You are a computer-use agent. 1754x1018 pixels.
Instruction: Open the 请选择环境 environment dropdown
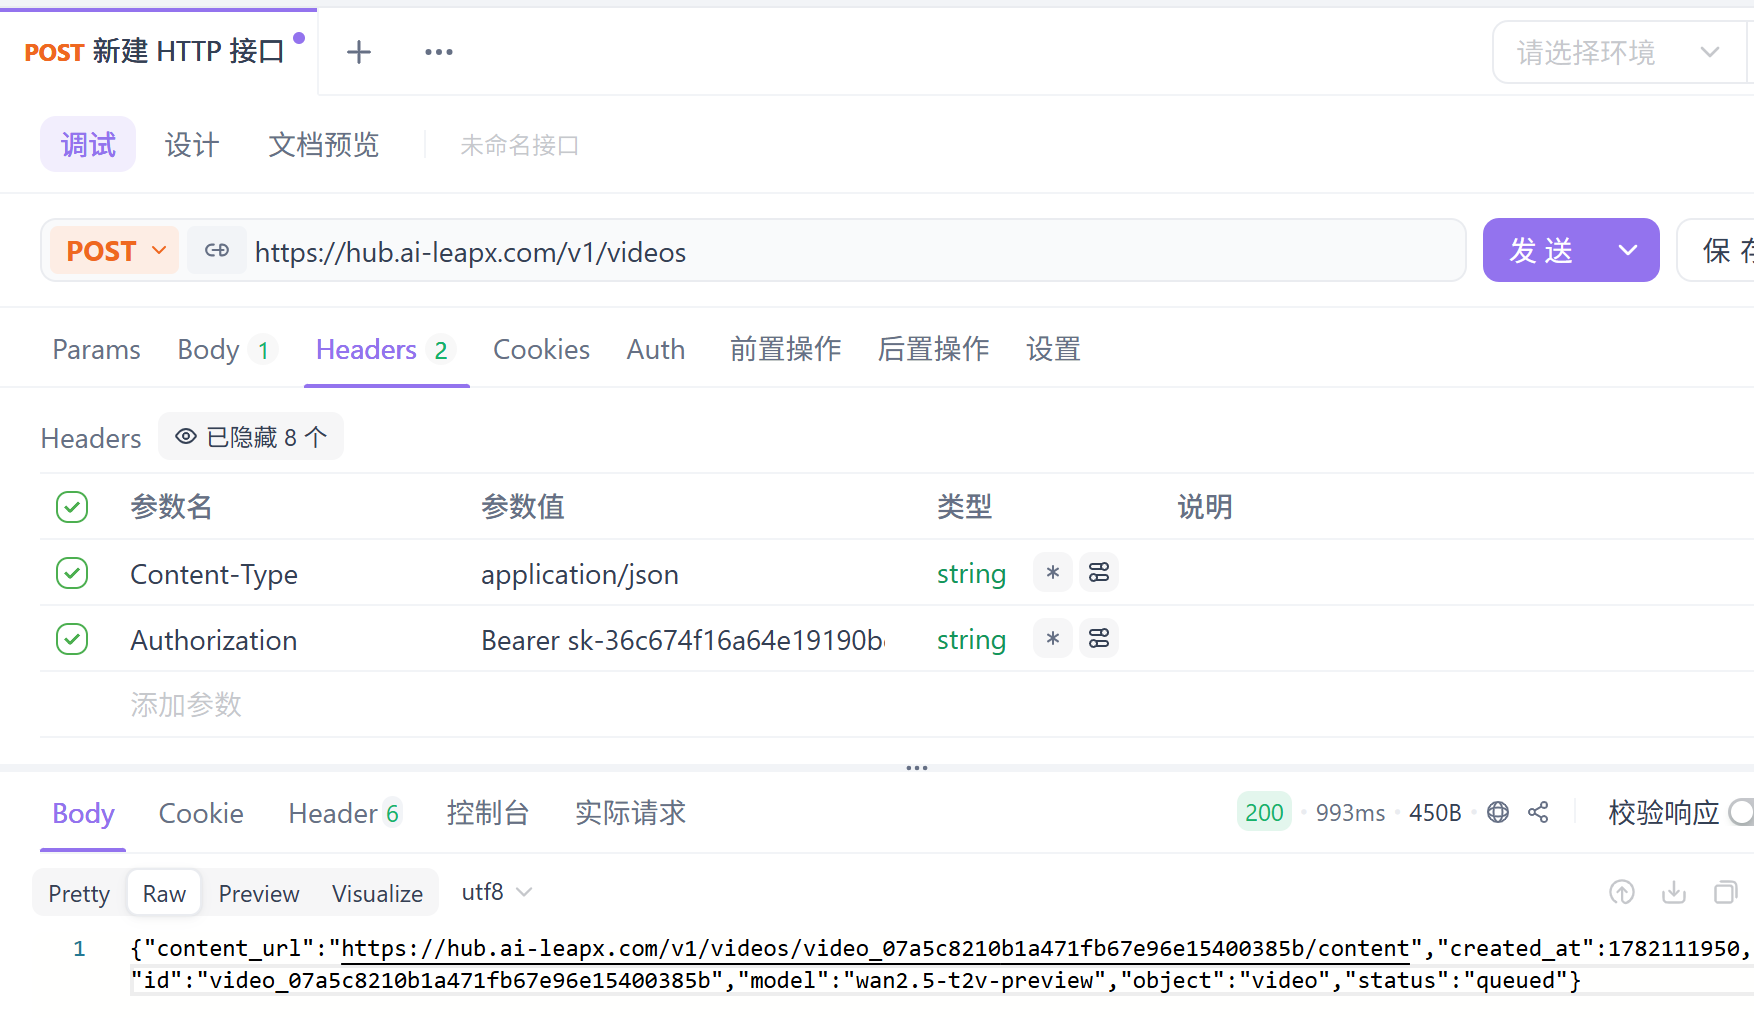pos(1619,52)
